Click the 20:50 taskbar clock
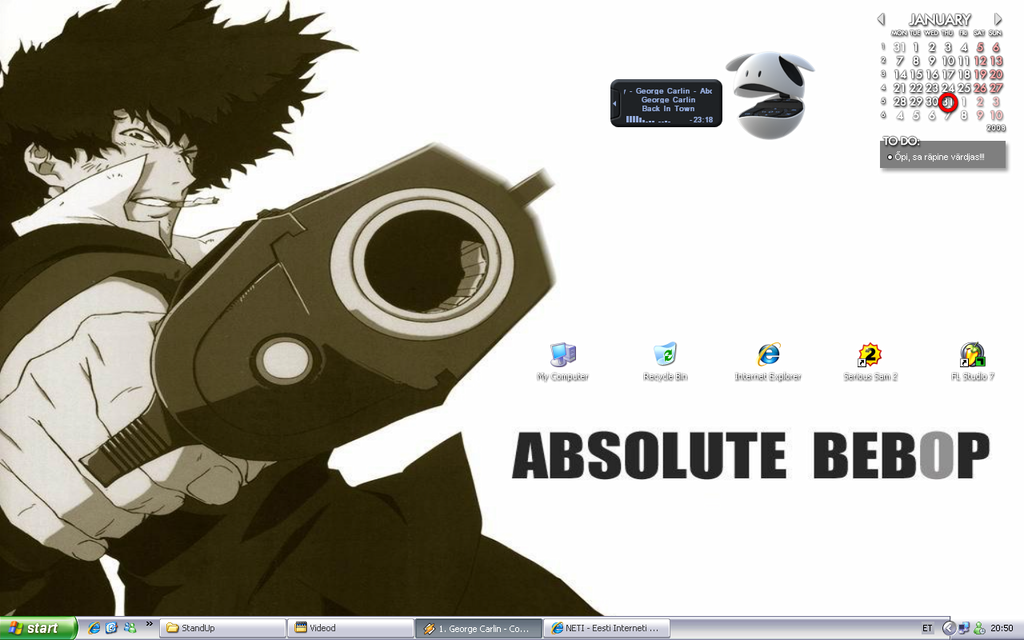Screen dimensions: 1024x640 pyautogui.click(x=1002, y=628)
